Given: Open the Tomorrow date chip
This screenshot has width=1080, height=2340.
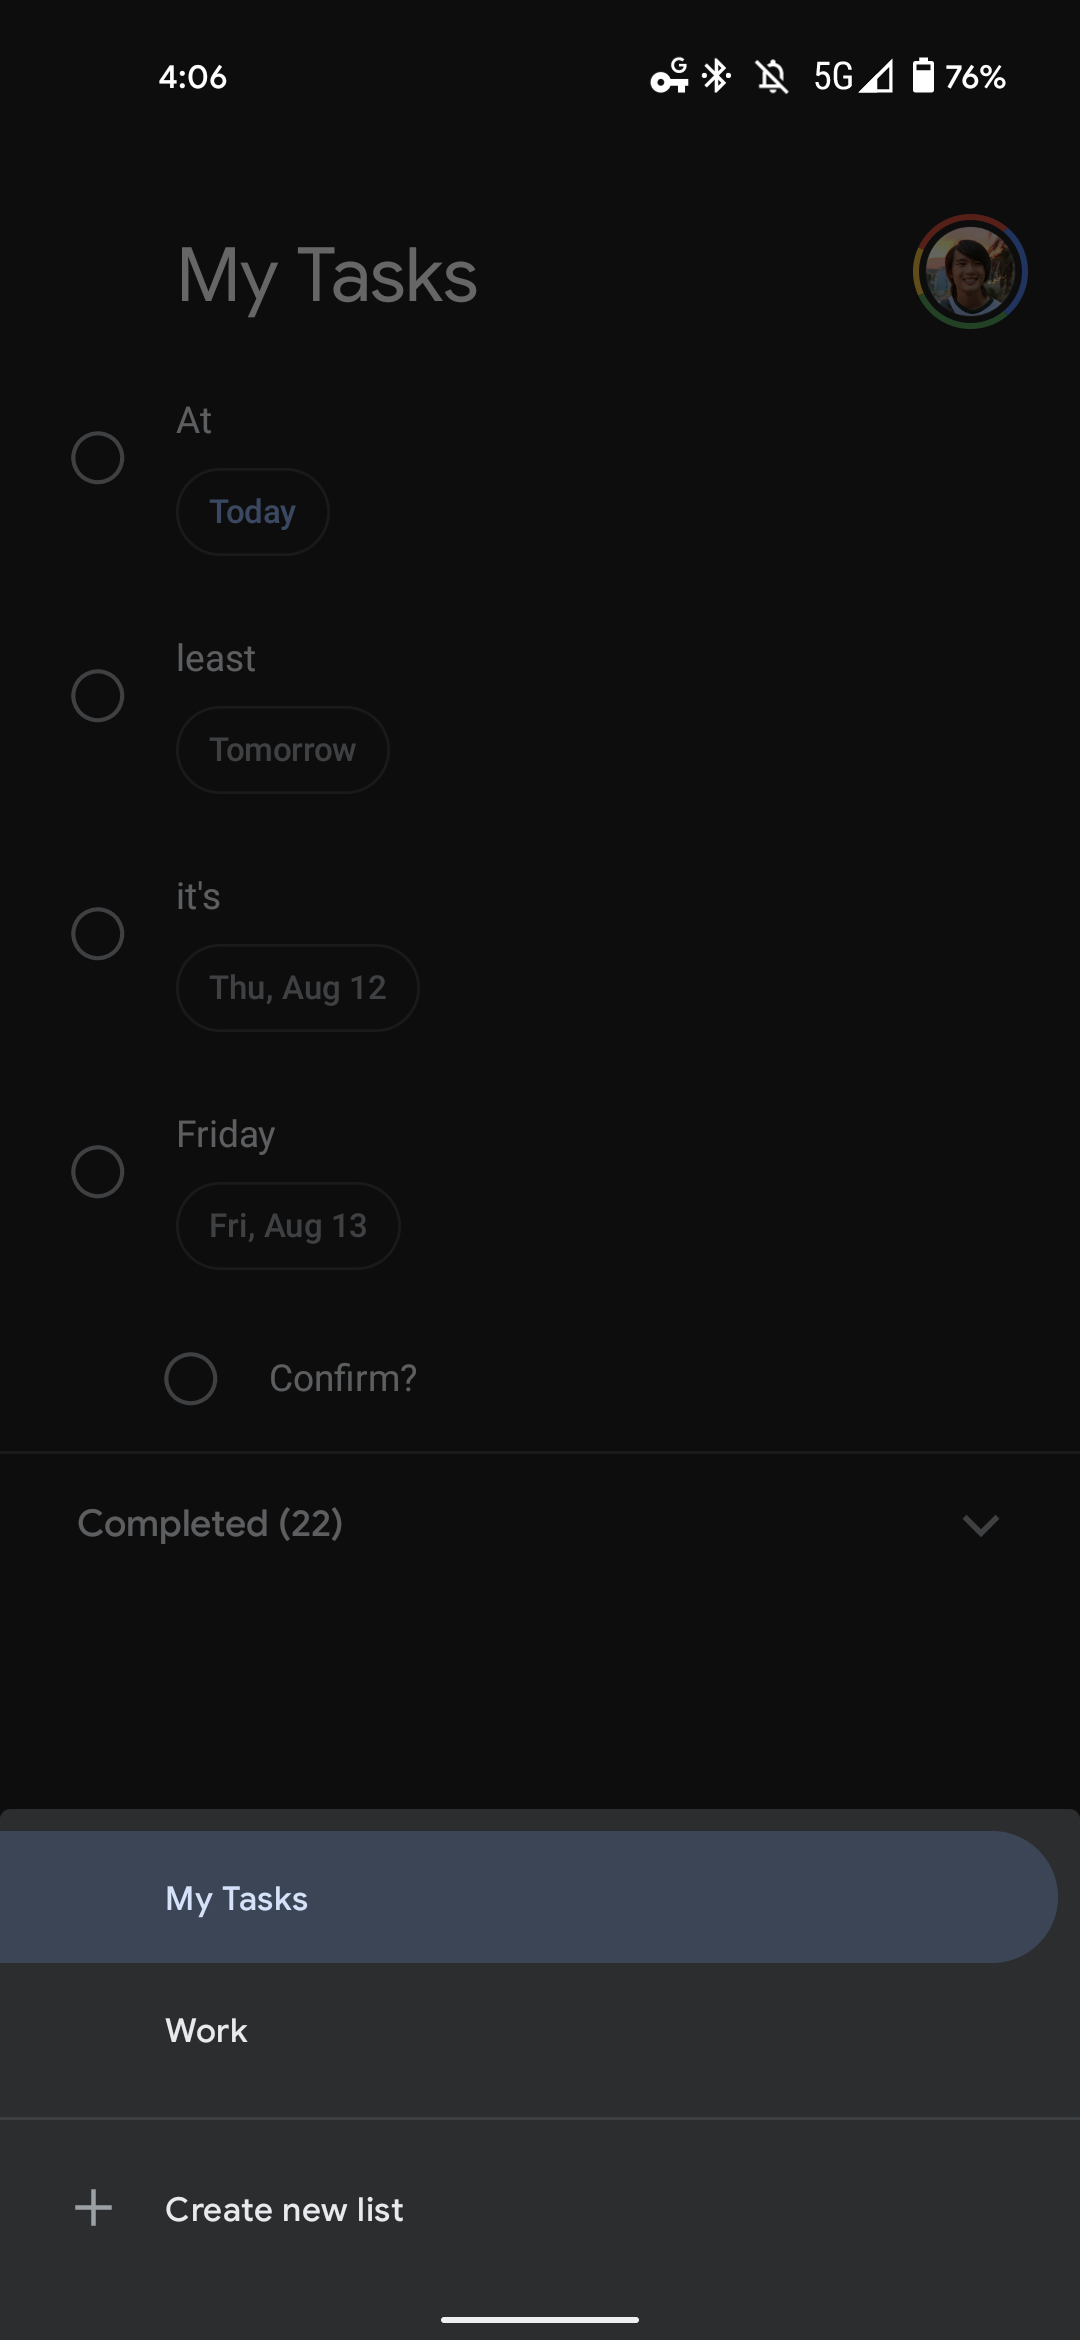Looking at the screenshot, I should pos(282,750).
